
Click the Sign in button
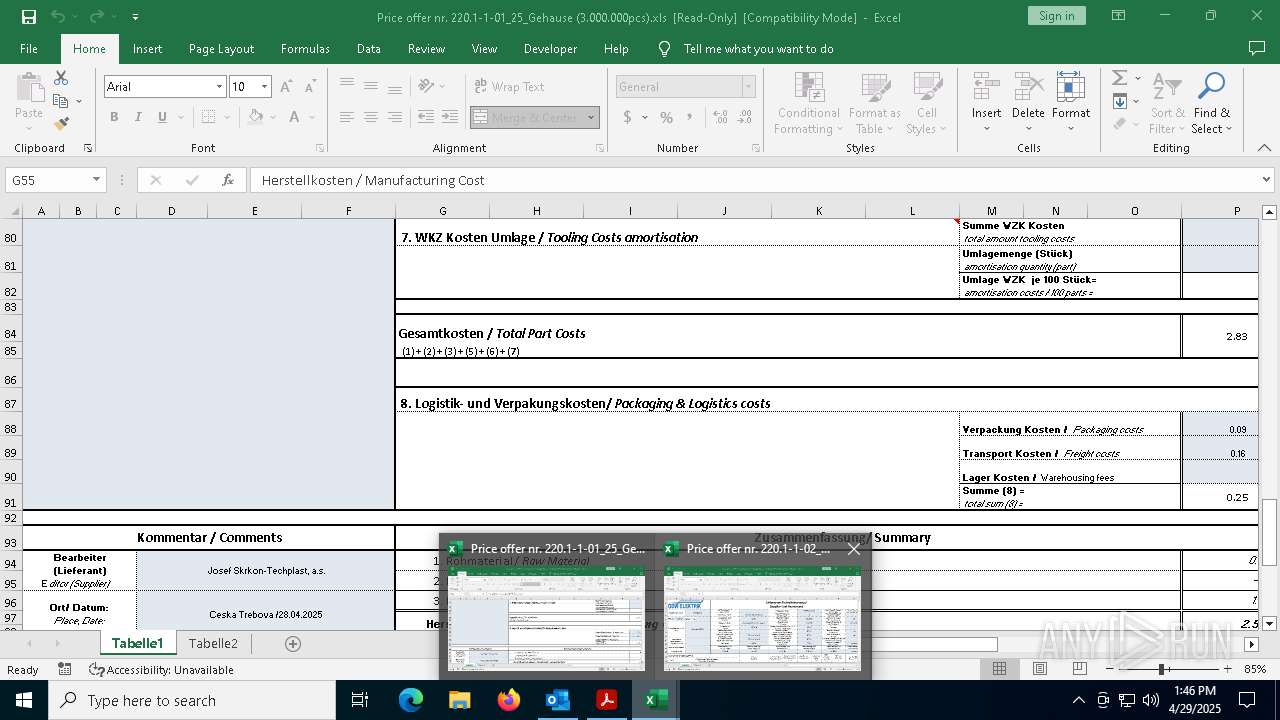click(1056, 16)
